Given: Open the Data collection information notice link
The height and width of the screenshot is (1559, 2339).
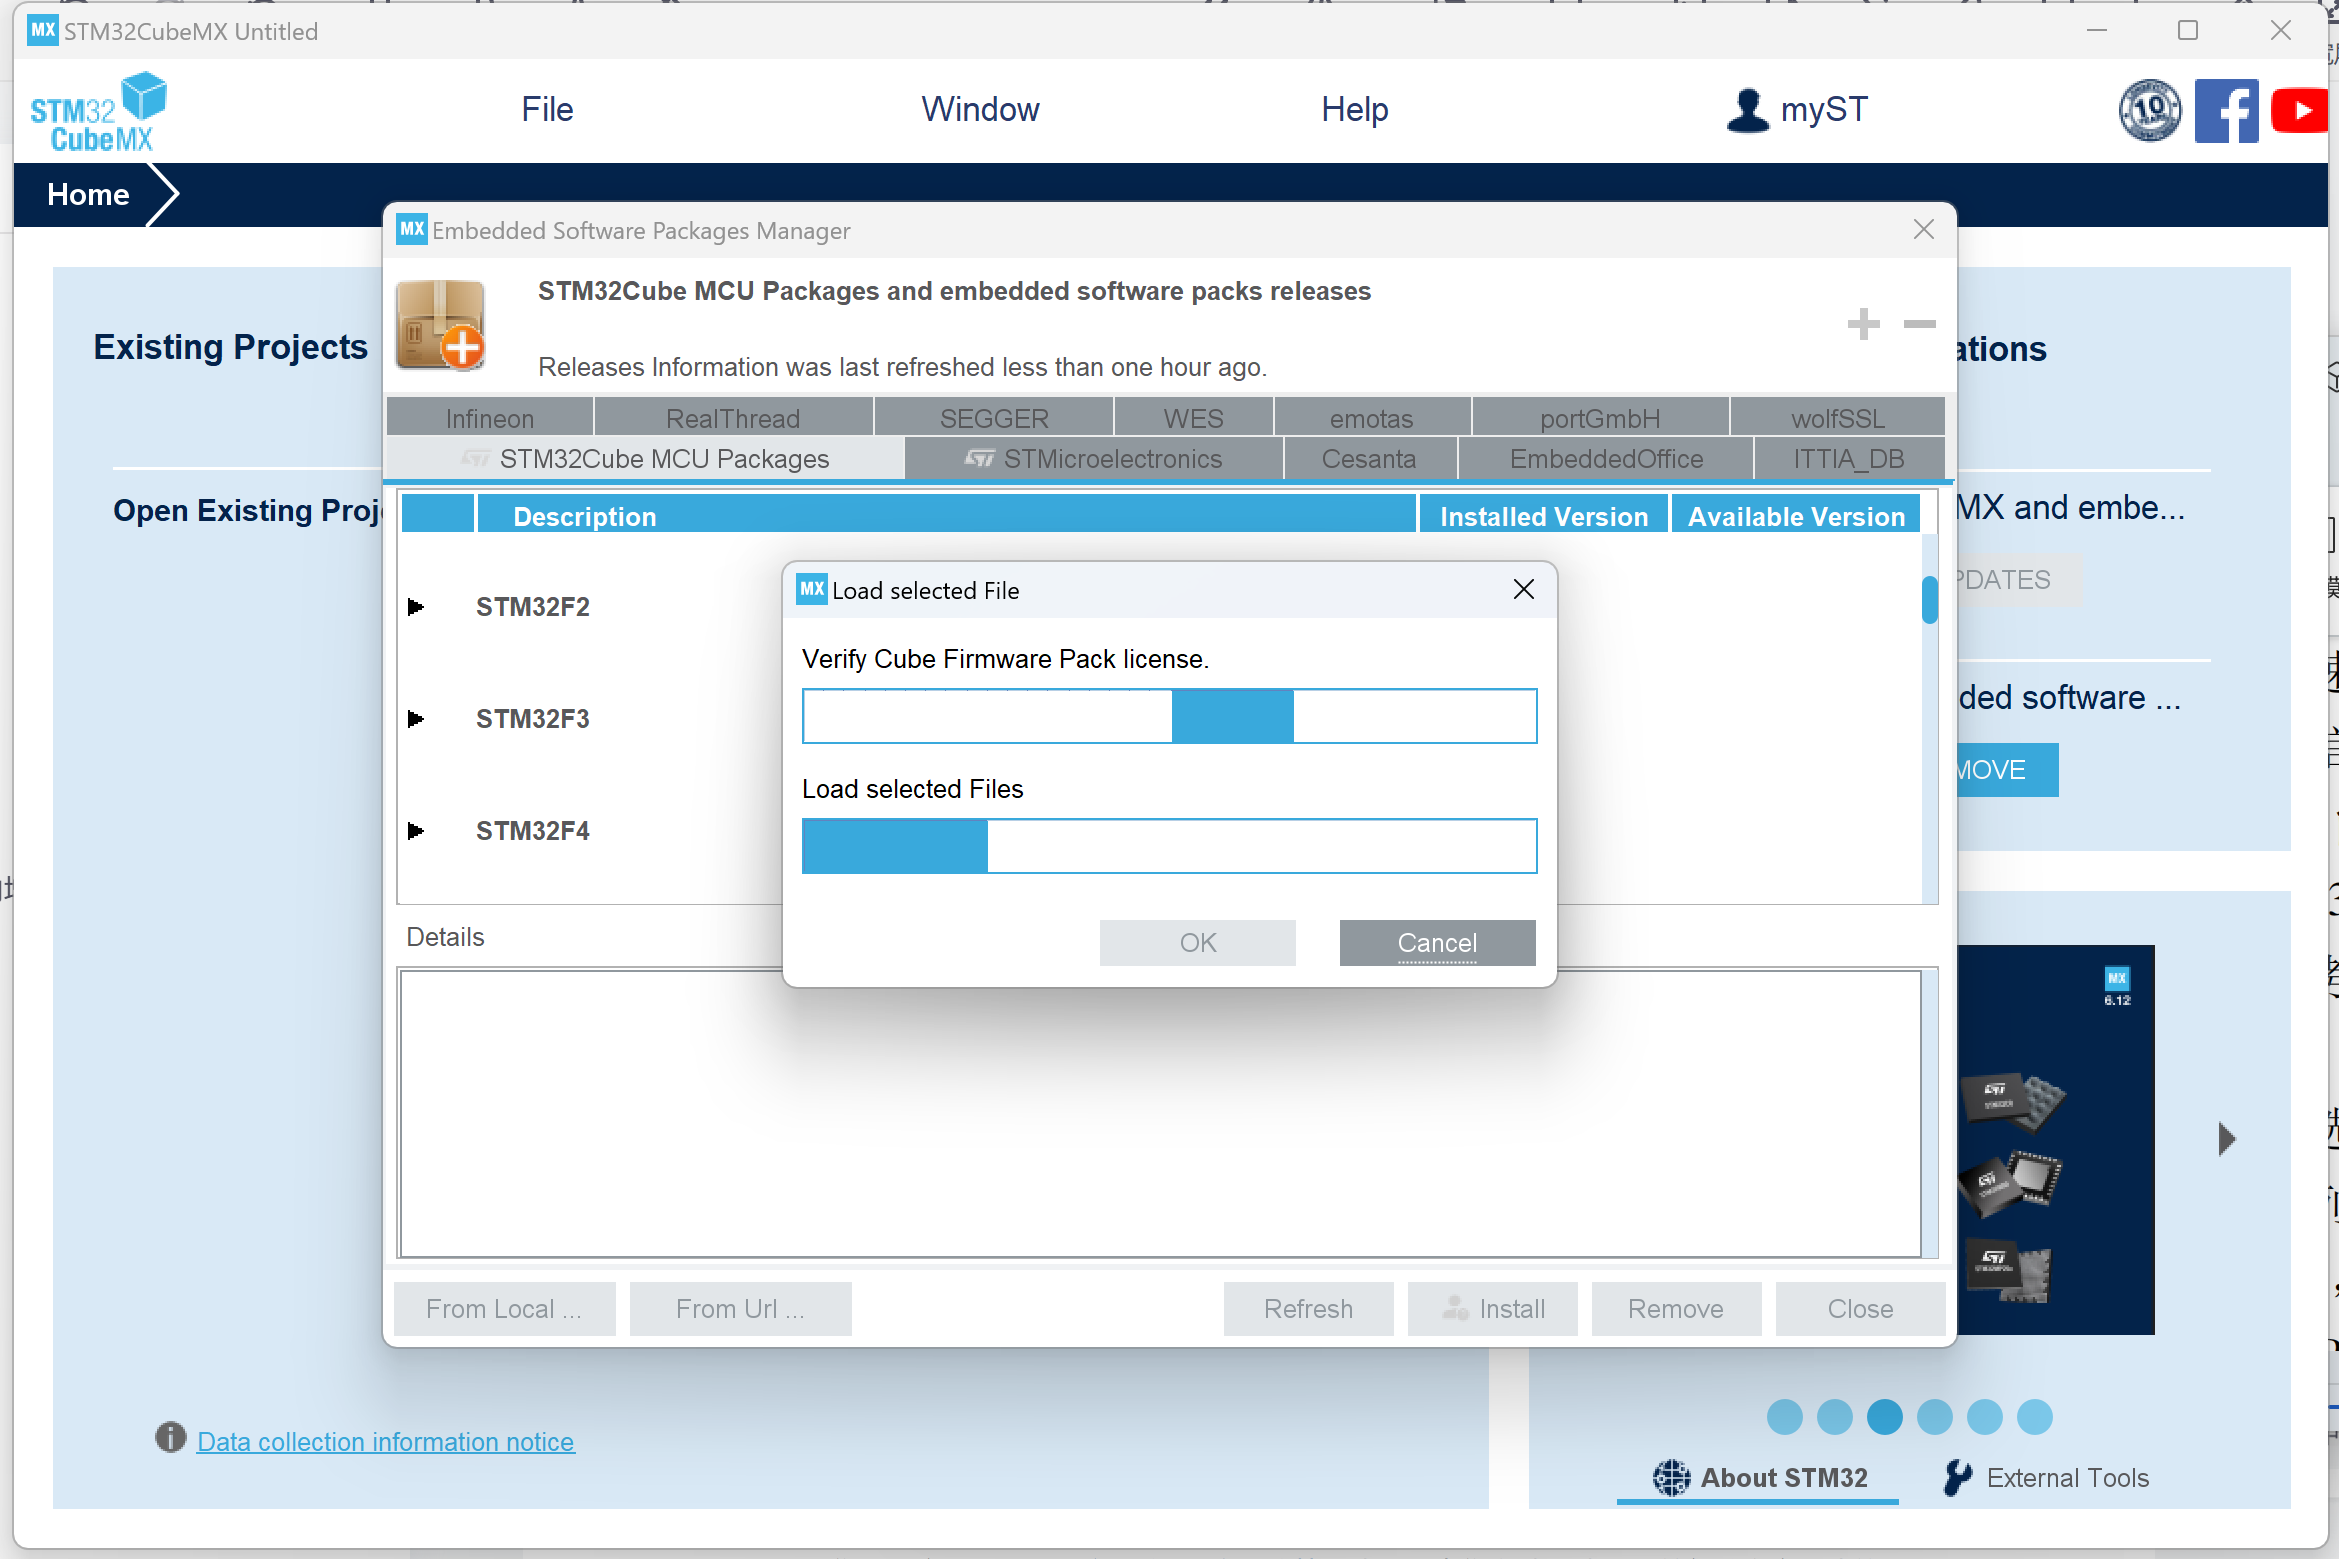Looking at the screenshot, I should [385, 1441].
